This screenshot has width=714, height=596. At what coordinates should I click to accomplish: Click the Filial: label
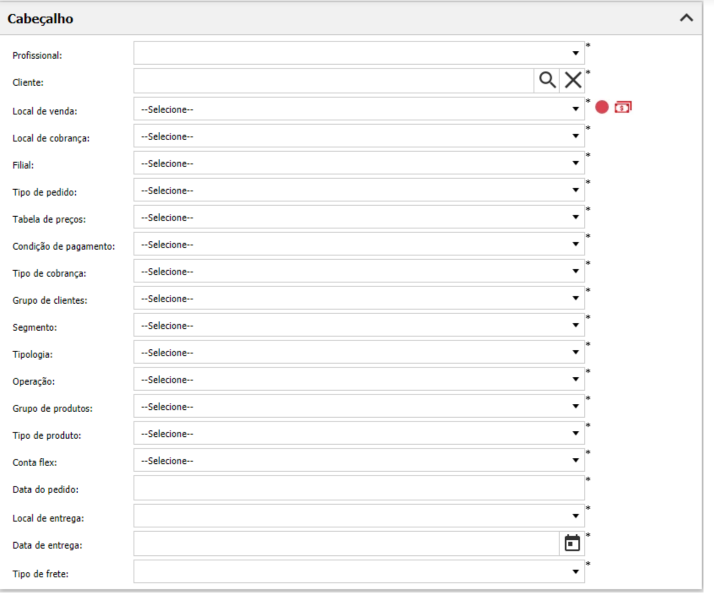click(23, 165)
